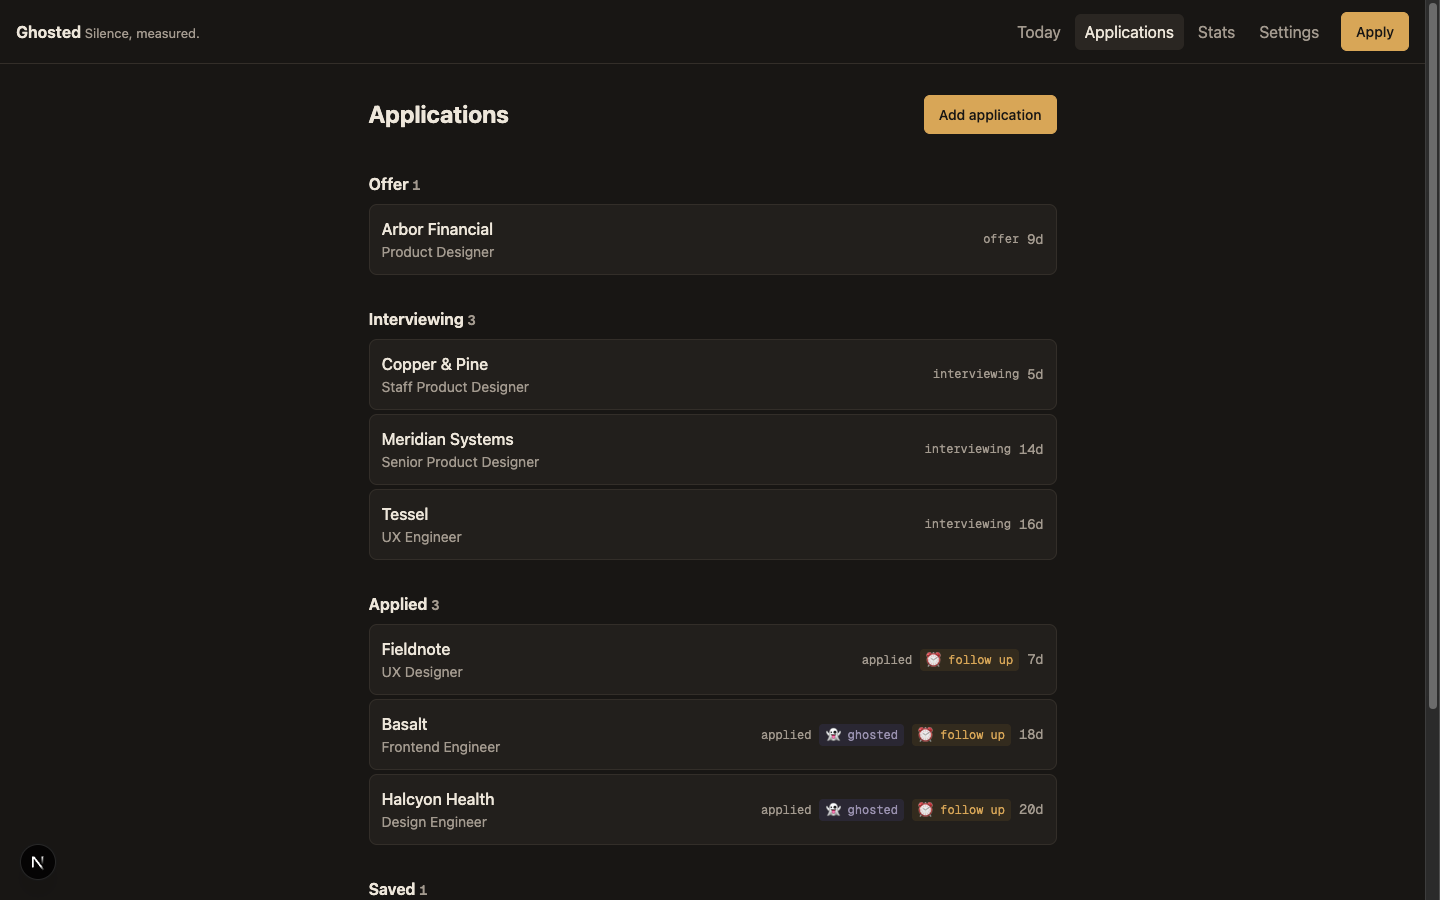The image size is (1440, 900).
Task: Click the Interviewing section heading
Action: [x=422, y=320]
